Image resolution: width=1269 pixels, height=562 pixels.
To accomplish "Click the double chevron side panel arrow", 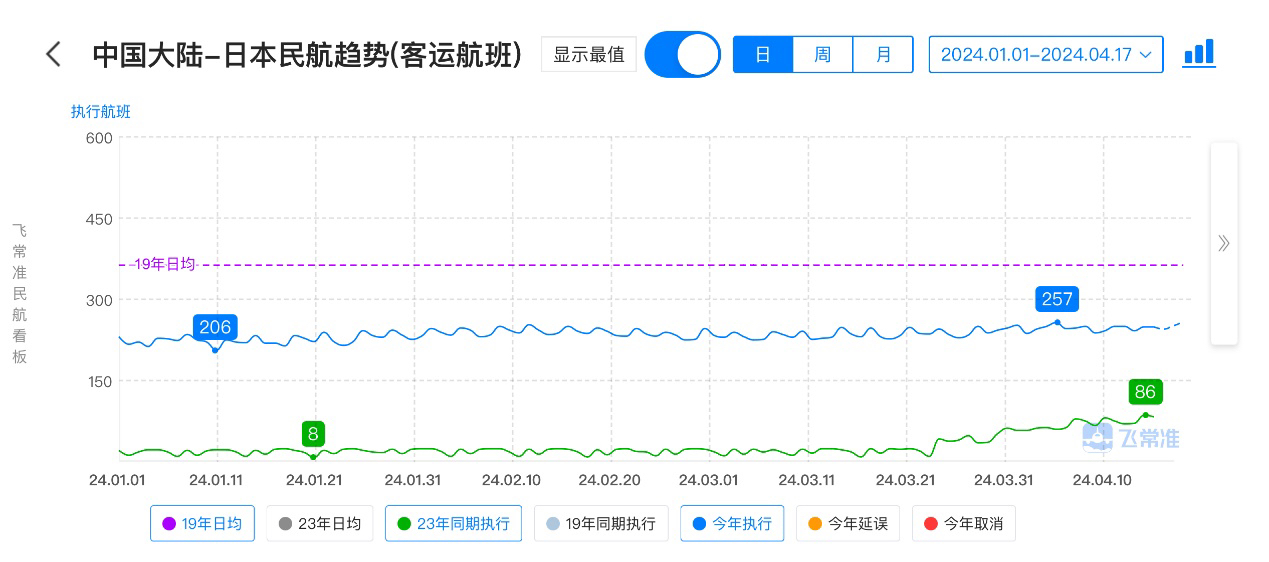I will tap(1223, 243).
